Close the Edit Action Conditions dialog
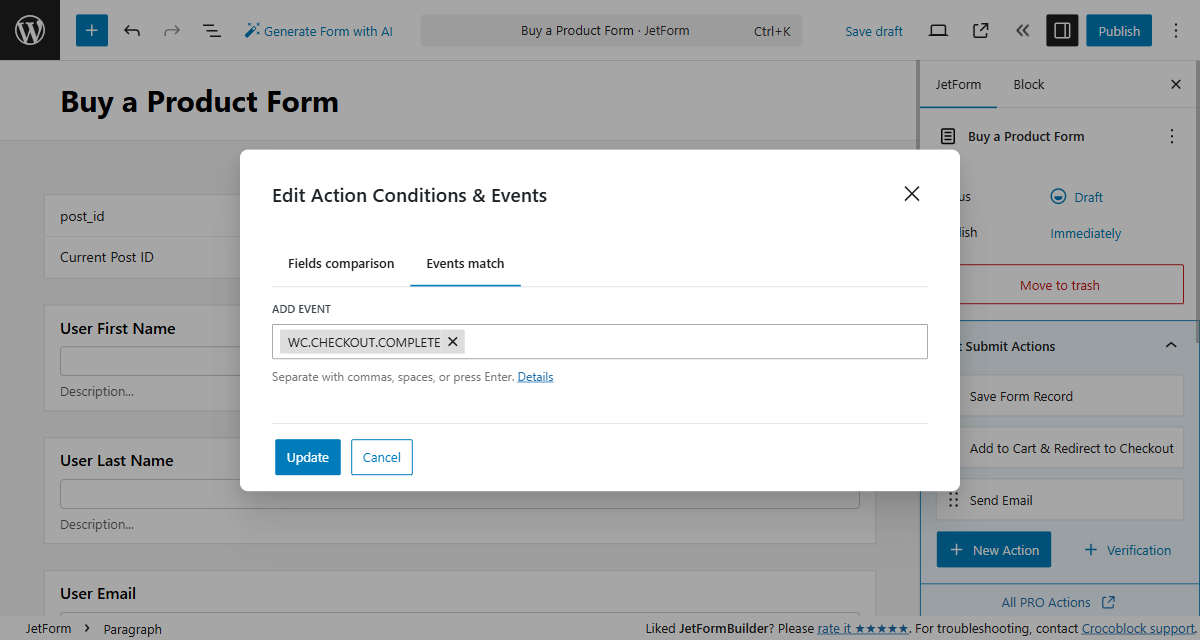This screenshot has width=1200, height=640. click(x=912, y=194)
